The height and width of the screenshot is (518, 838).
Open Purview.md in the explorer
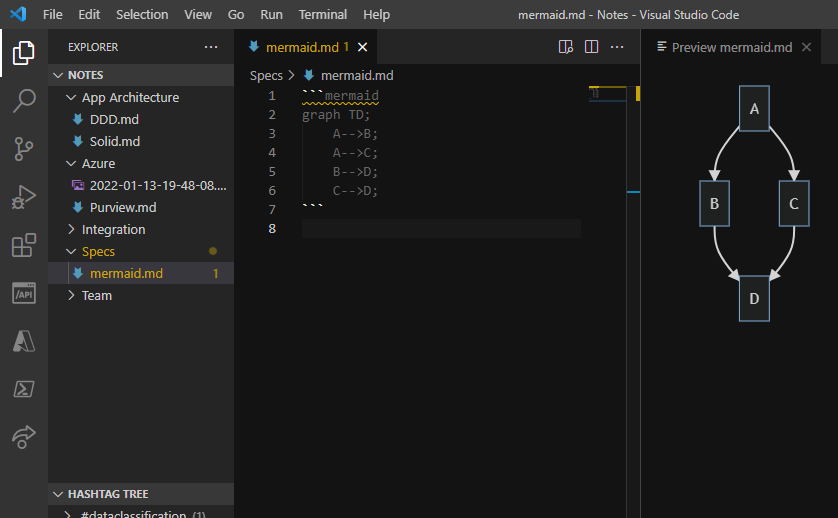(141, 207)
